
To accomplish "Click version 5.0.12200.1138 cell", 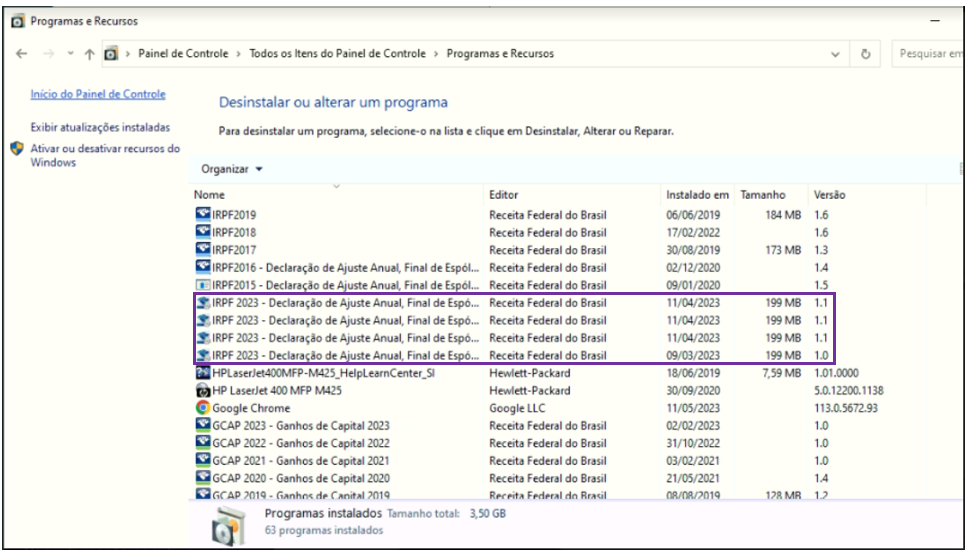I will pyautogui.click(x=848, y=390).
